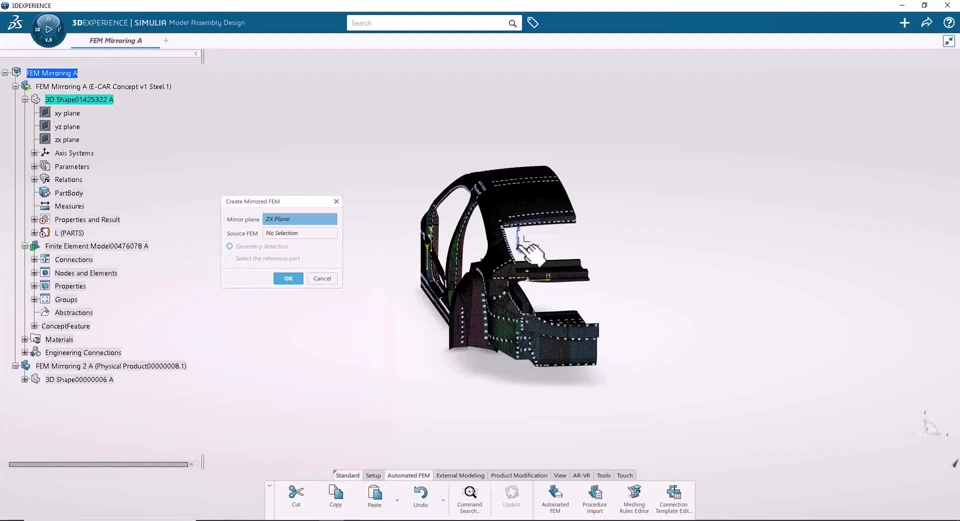This screenshot has width=960, height=521.
Task: Expand the Relations node
Action: tap(34, 179)
